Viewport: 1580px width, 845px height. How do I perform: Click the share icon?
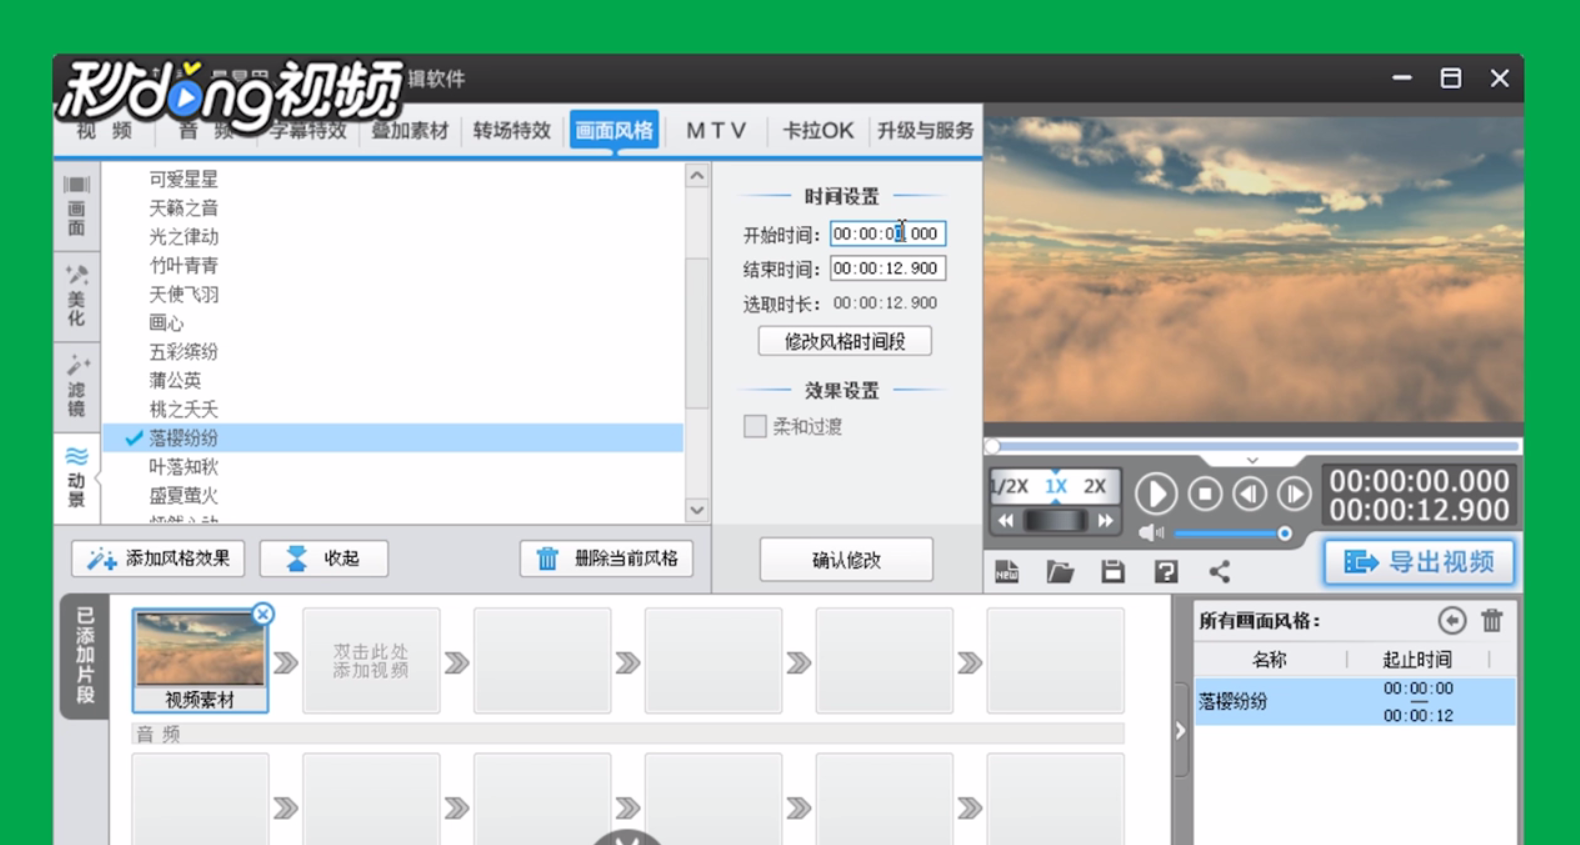pos(1219,572)
